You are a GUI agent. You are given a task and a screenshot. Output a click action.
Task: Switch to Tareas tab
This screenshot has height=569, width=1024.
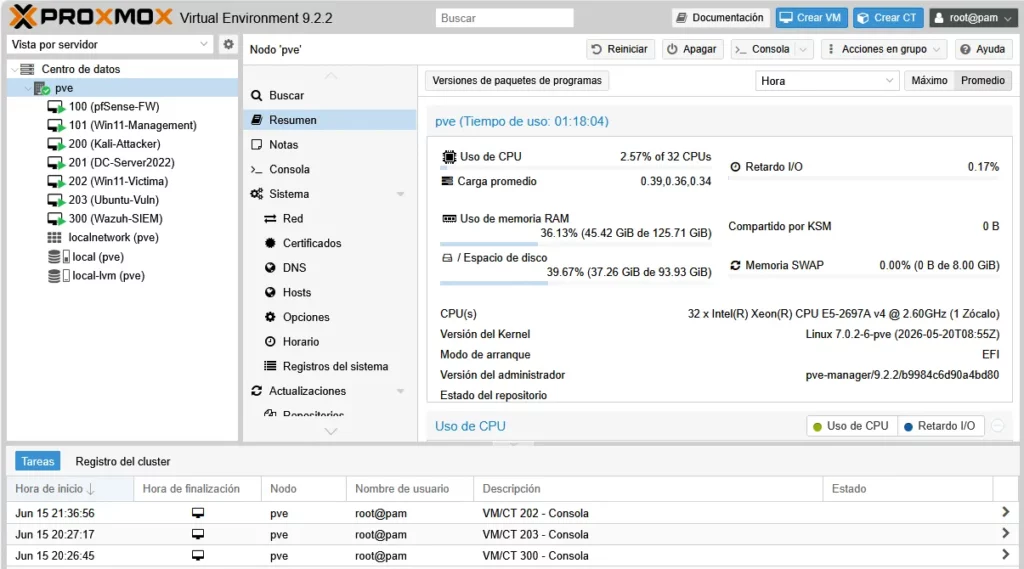click(38, 462)
